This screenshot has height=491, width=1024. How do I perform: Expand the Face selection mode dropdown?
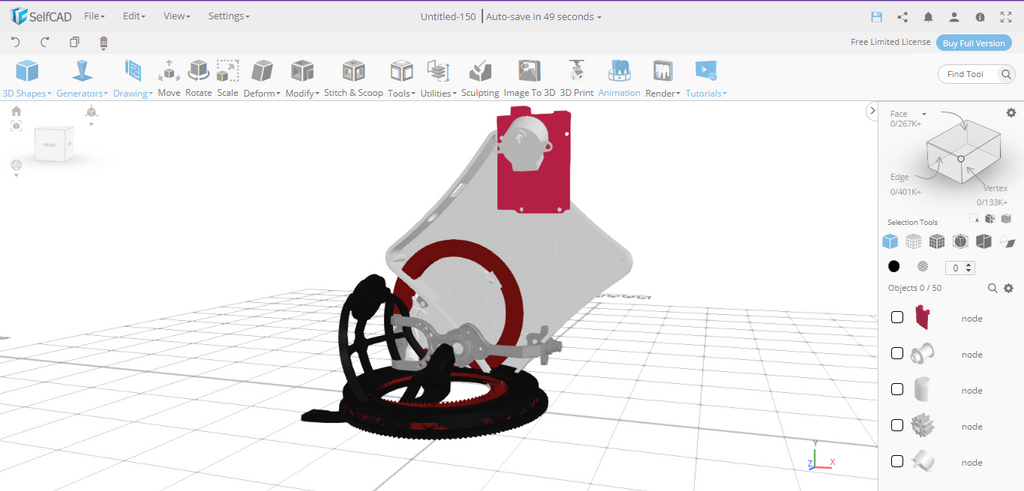[x=924, y=114]
